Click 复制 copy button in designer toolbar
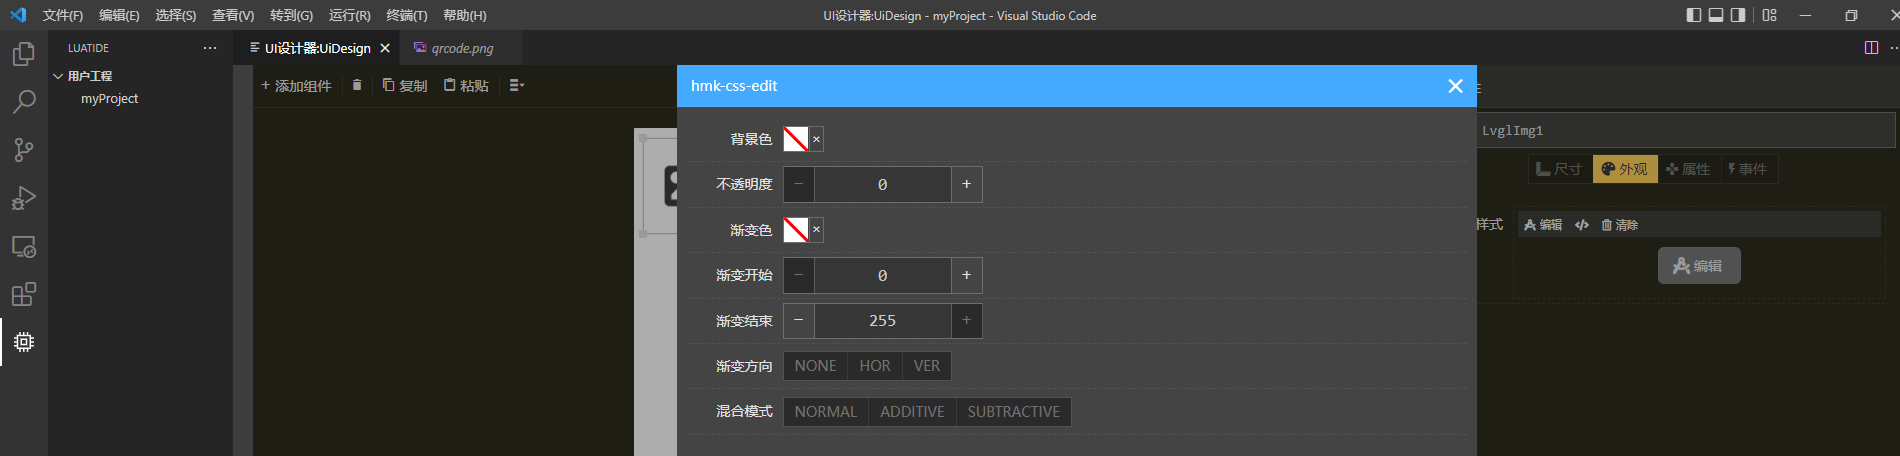Viewport: 1900px width, 456px height. (405, 86)
